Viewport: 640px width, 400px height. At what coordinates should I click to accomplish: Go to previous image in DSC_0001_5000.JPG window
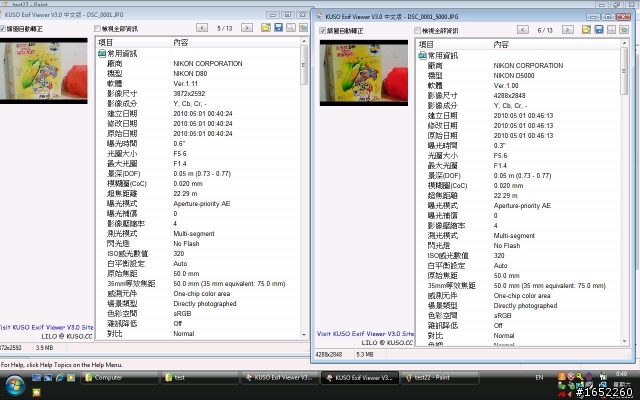click(522, 30)
